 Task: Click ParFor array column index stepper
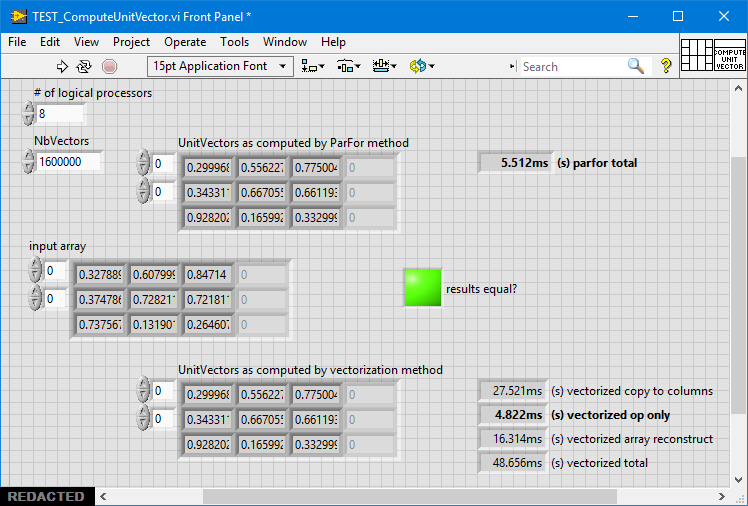[x=143, y=191]
